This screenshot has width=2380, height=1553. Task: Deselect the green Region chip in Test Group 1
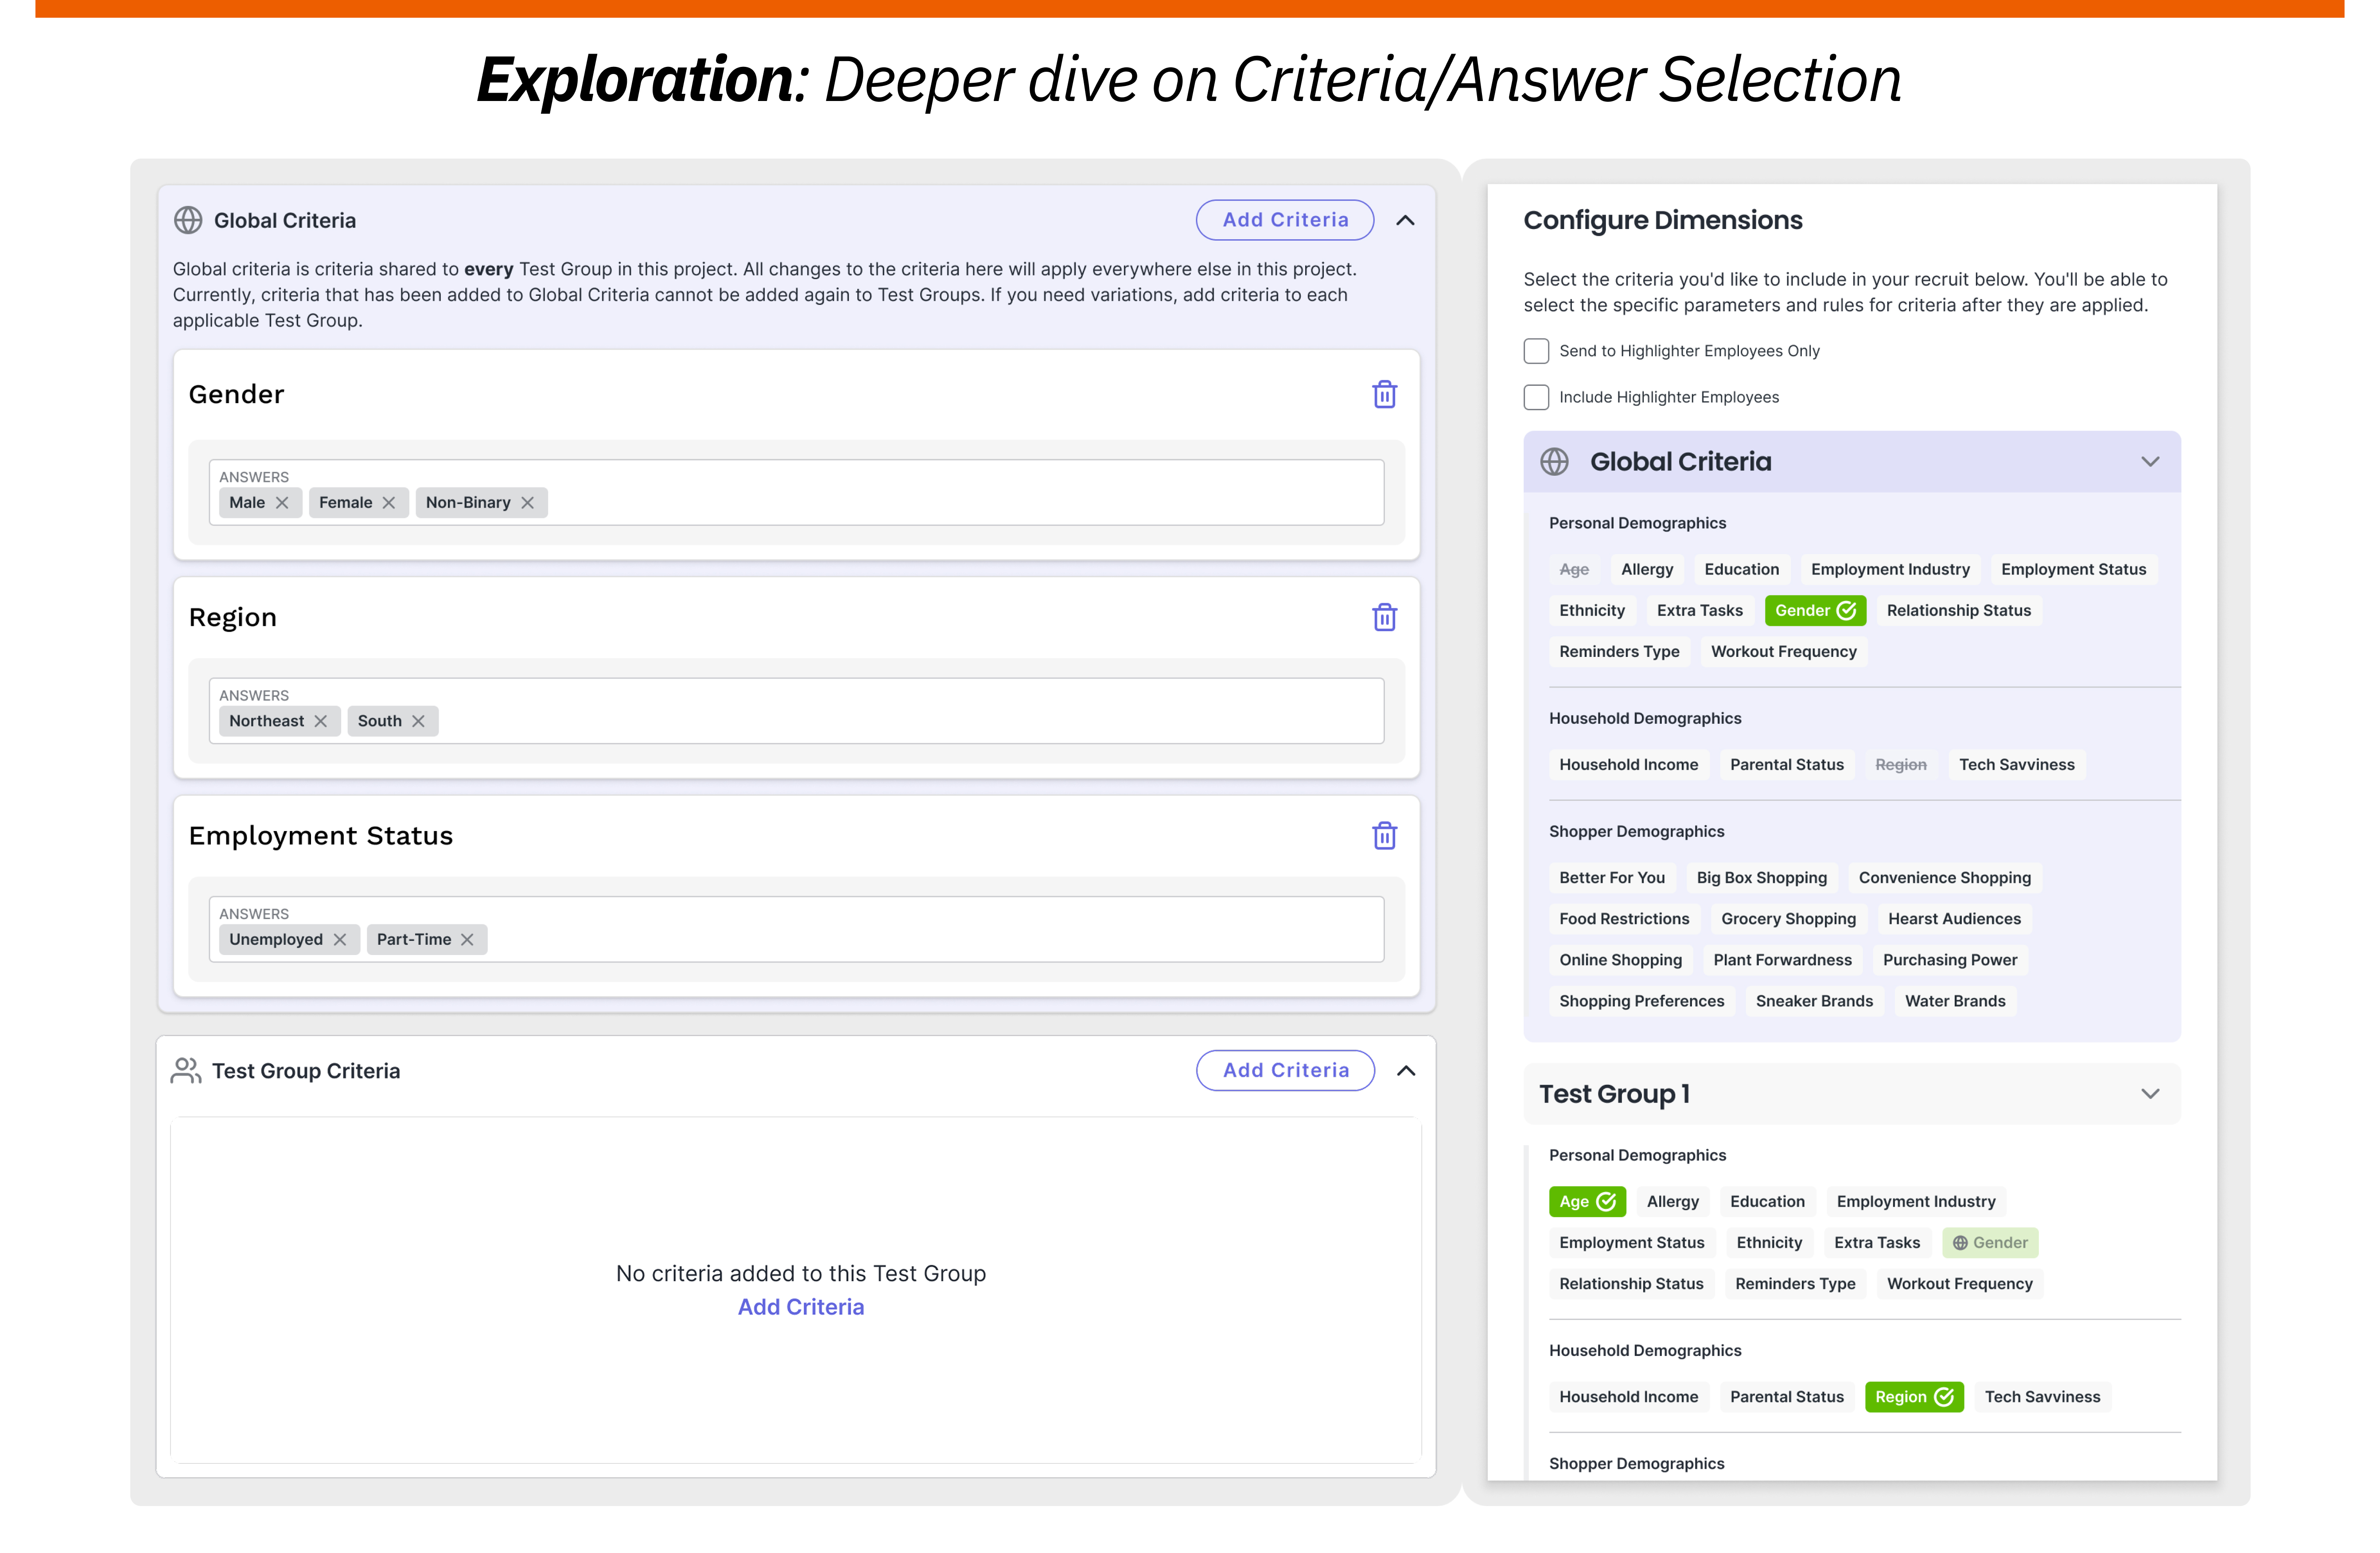tap(1914, 1397)
